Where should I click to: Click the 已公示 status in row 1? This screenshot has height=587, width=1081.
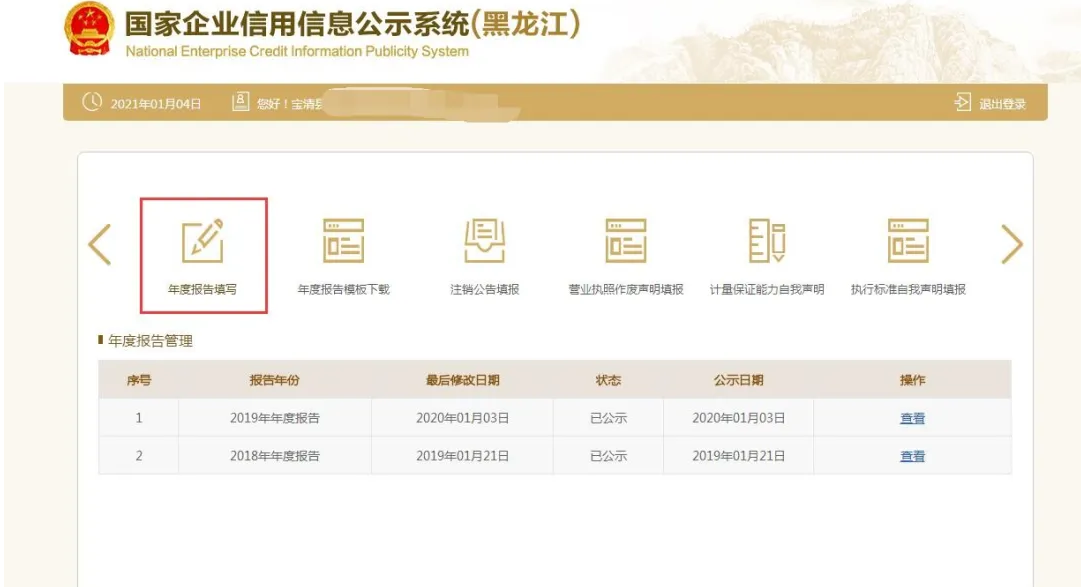609,418
